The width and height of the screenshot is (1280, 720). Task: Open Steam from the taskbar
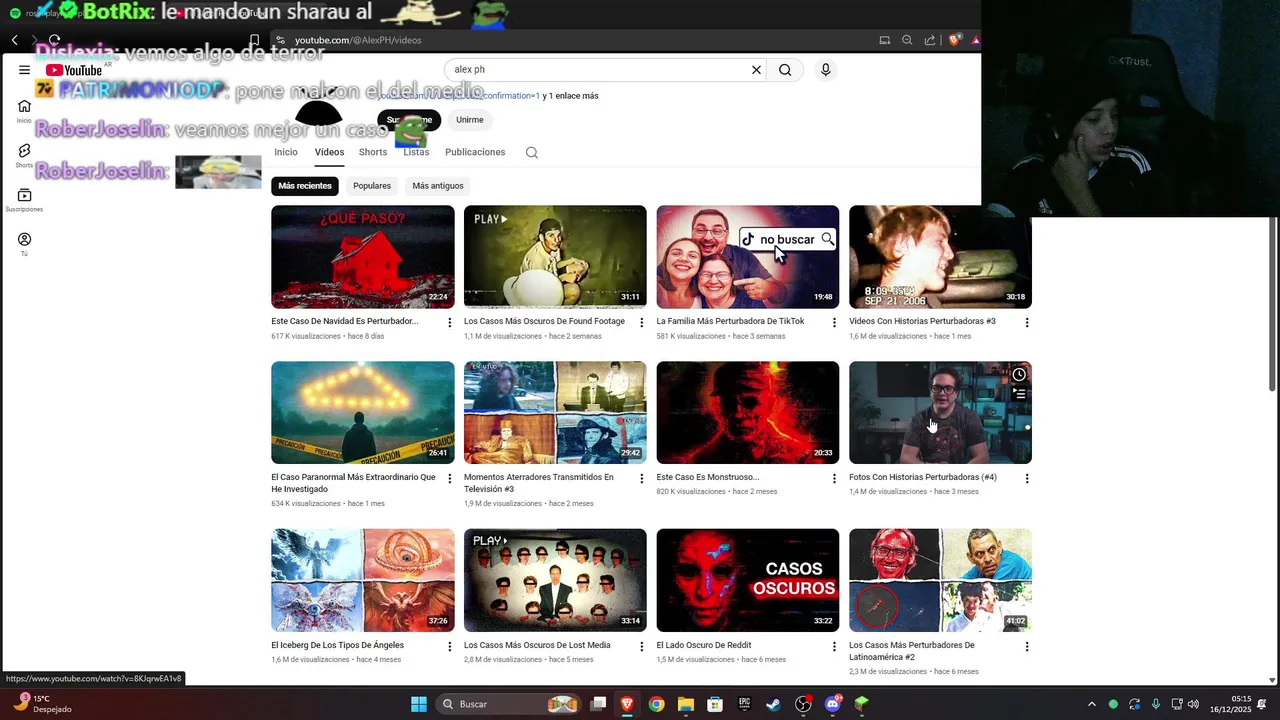coord(773,704)
